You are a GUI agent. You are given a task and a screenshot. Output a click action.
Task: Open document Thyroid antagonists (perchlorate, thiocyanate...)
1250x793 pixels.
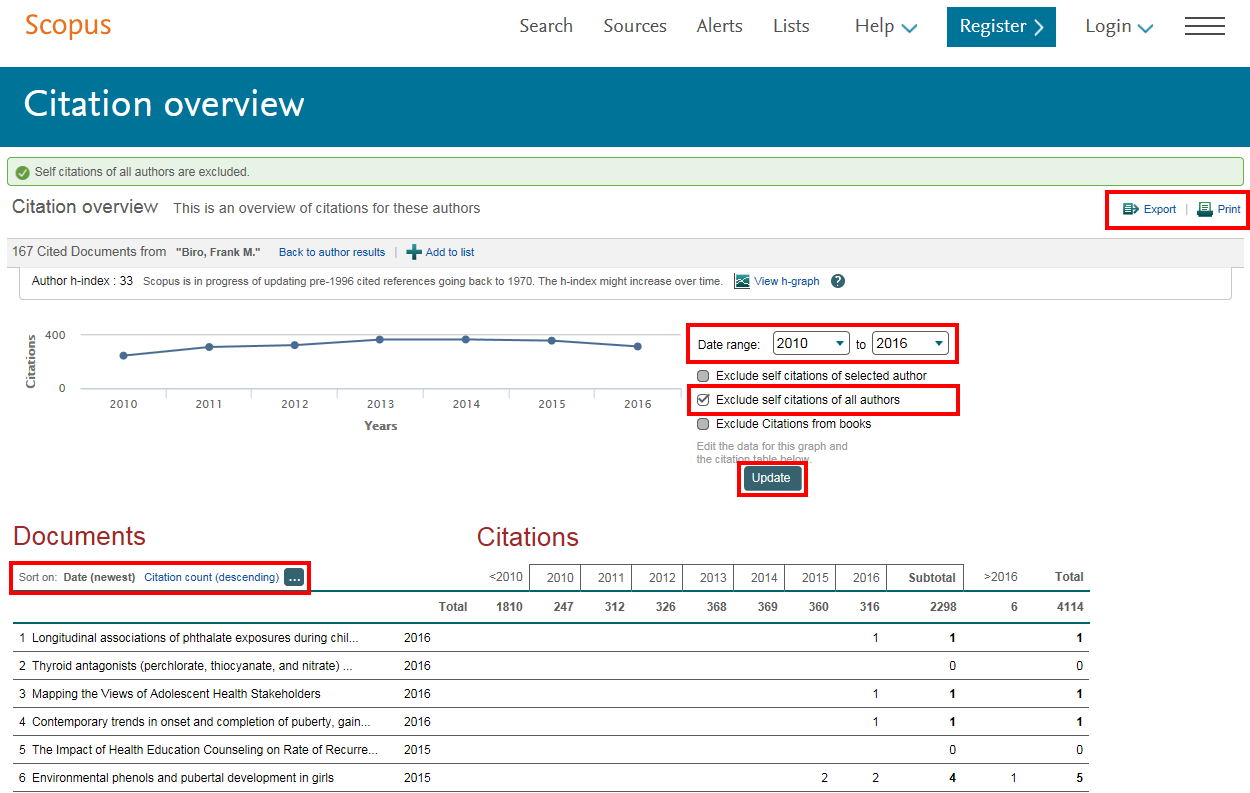[192, 665]
